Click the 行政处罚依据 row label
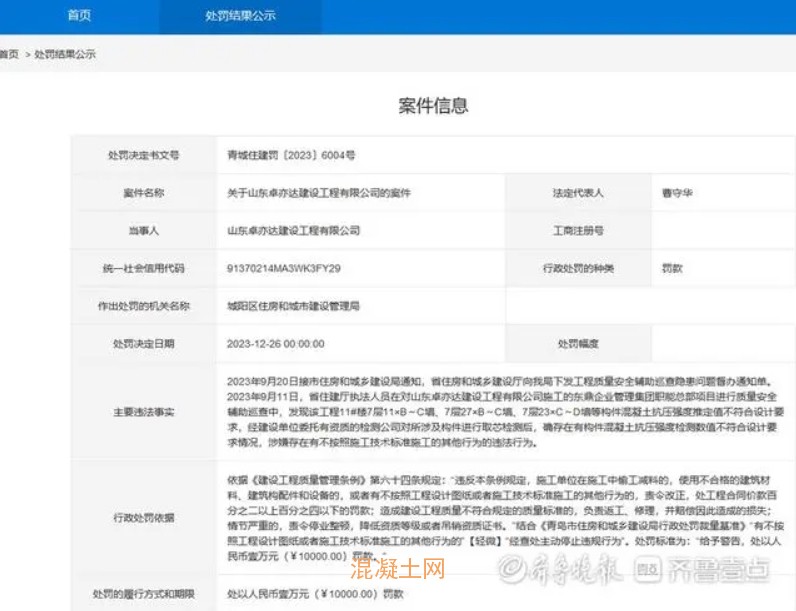 pyautogui.click(x=143, y=515)
